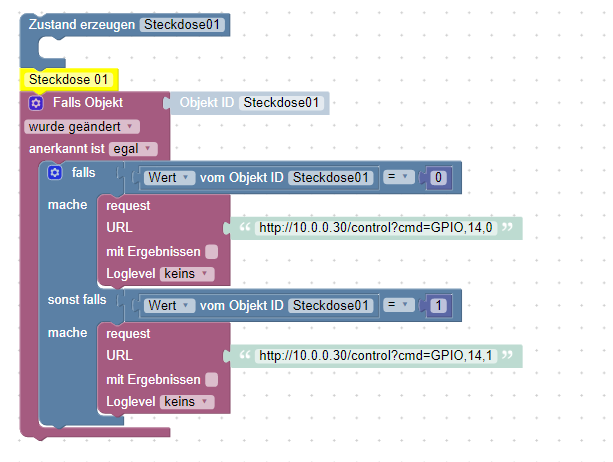Open Wert dropdown in falls condition
Screen dimensions: 613x462
pos(169,177)
